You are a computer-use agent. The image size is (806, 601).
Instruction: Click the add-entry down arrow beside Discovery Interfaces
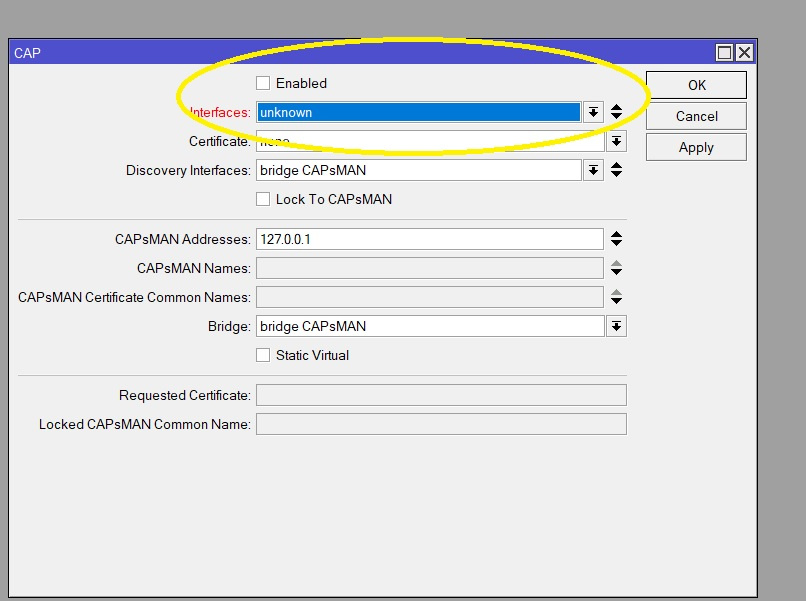(616, 175)
